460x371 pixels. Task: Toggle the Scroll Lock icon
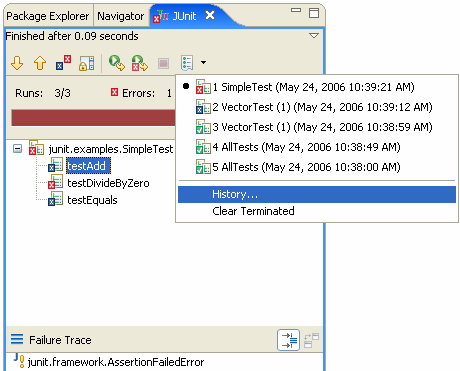coord(86,63)
